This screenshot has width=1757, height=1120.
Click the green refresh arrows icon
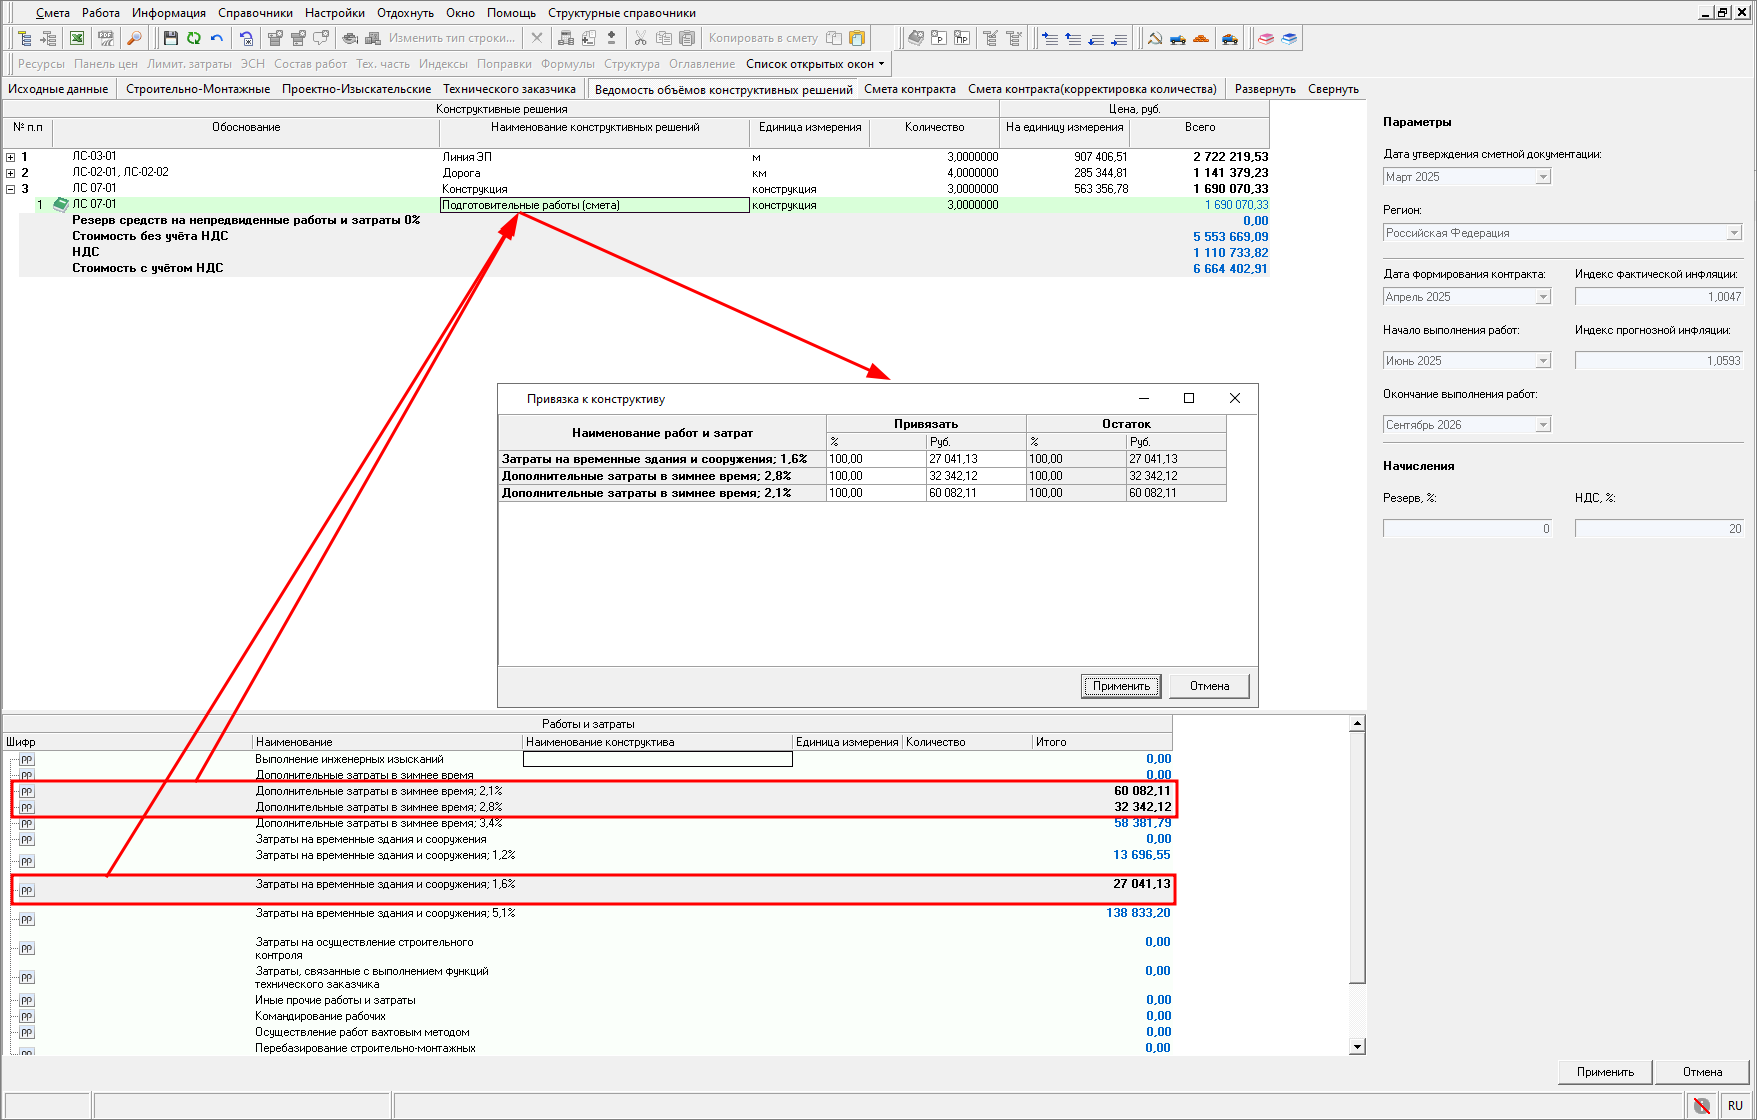pos(193,38)
